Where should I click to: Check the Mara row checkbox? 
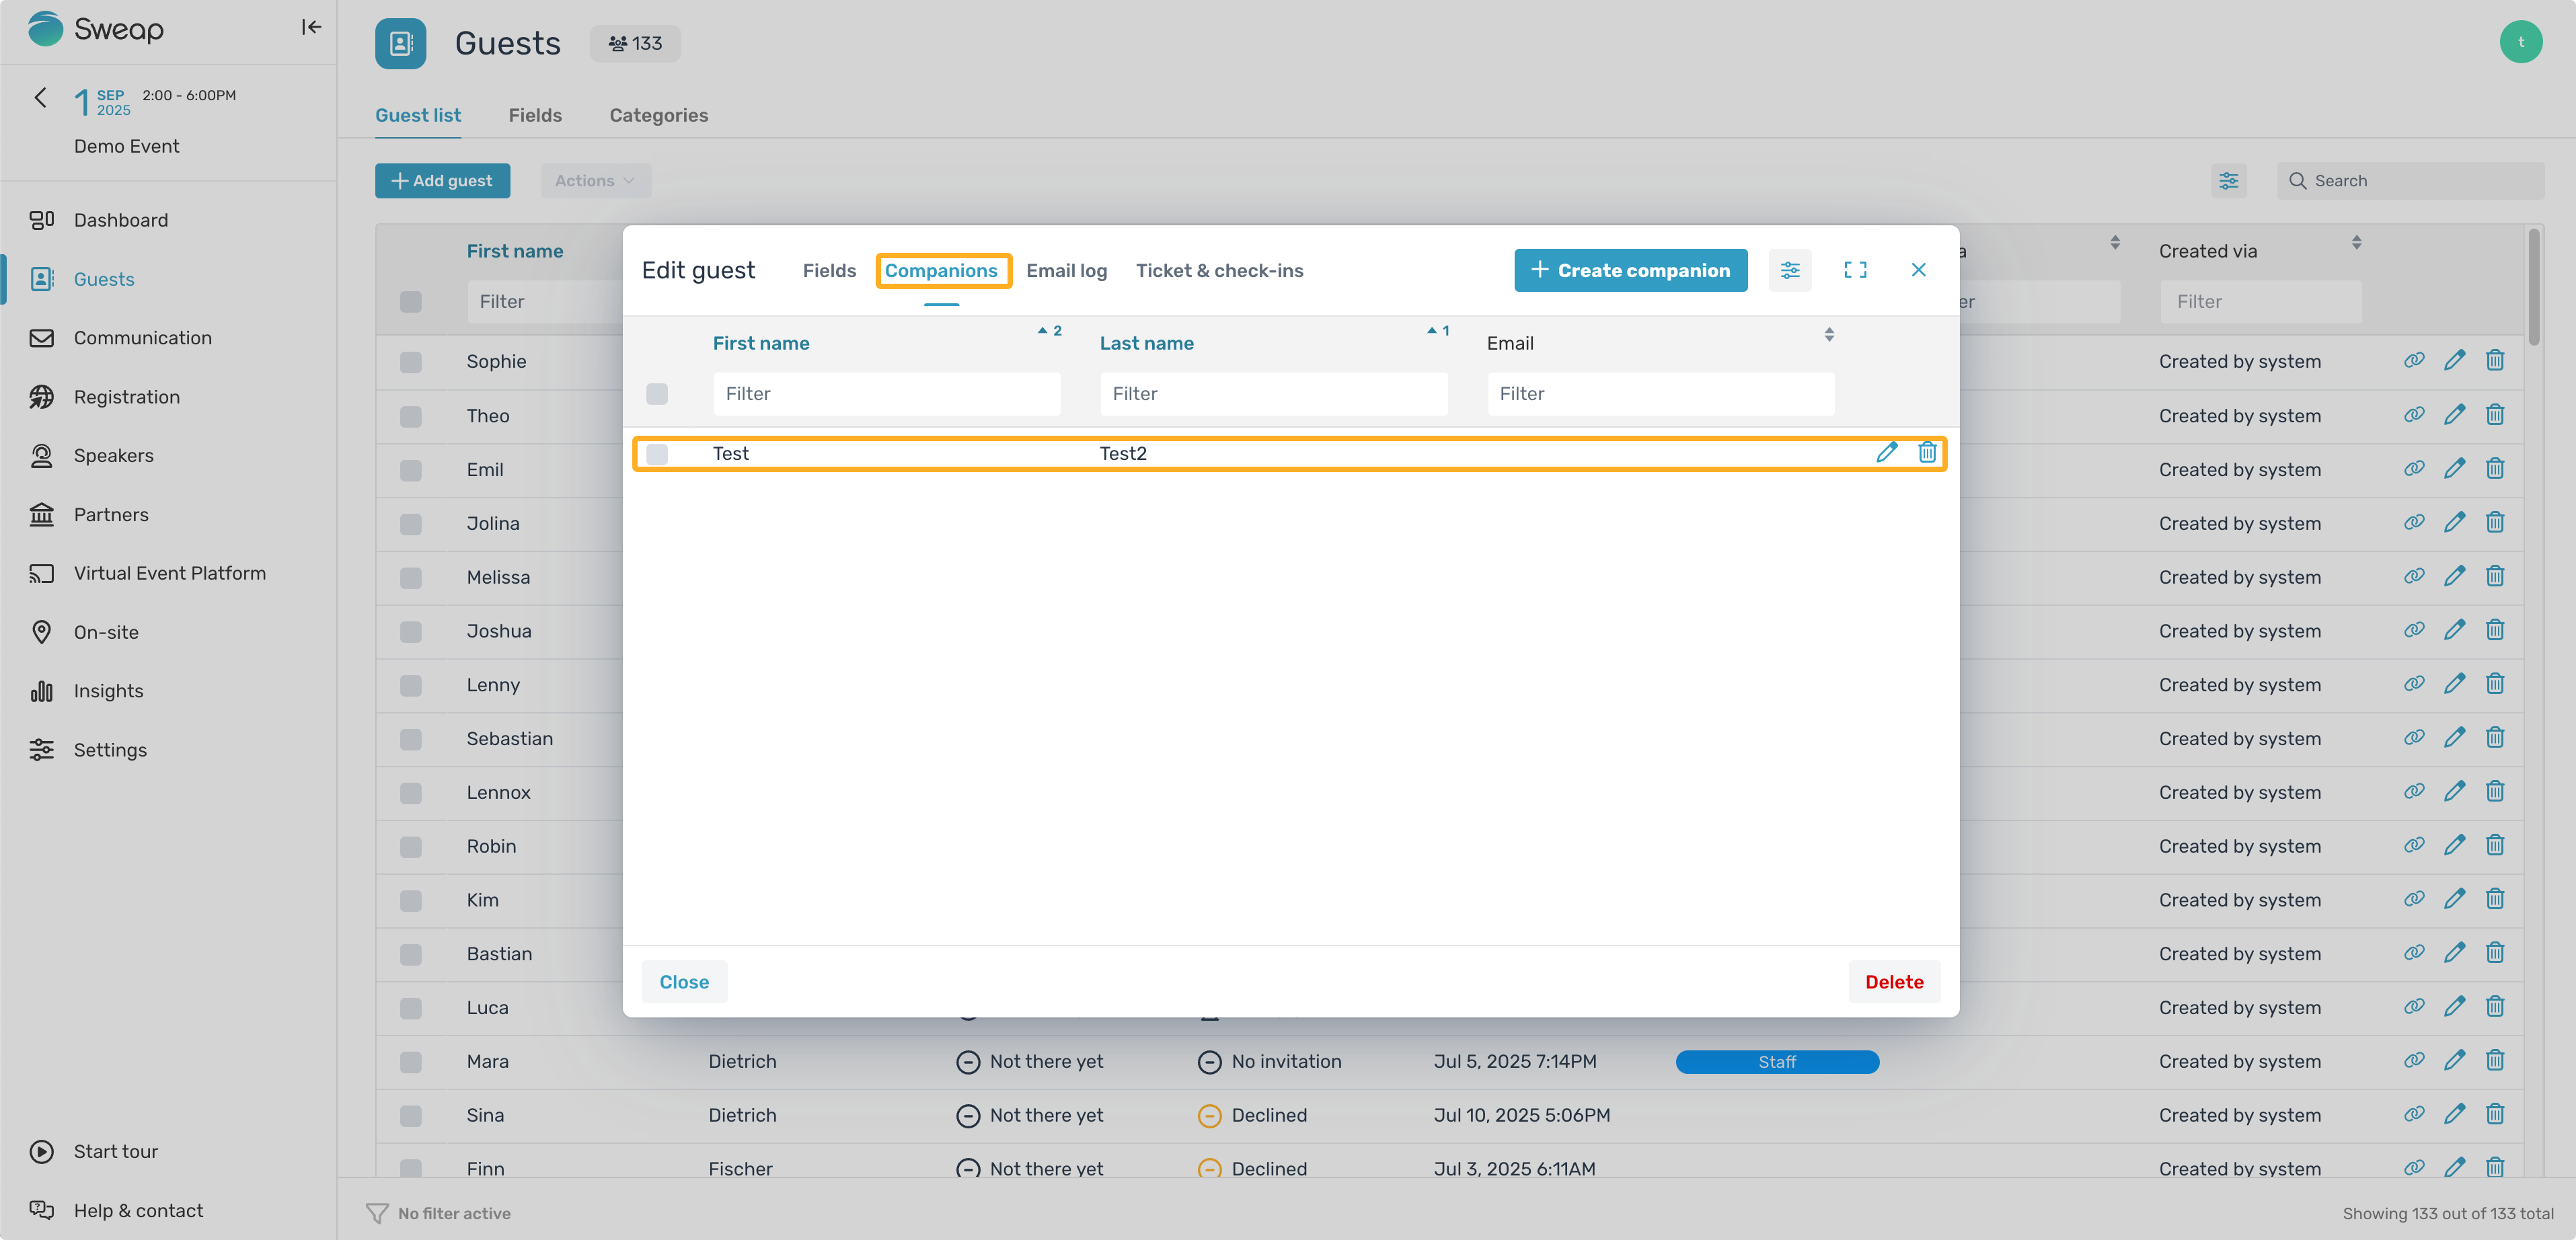[411, 1062]
